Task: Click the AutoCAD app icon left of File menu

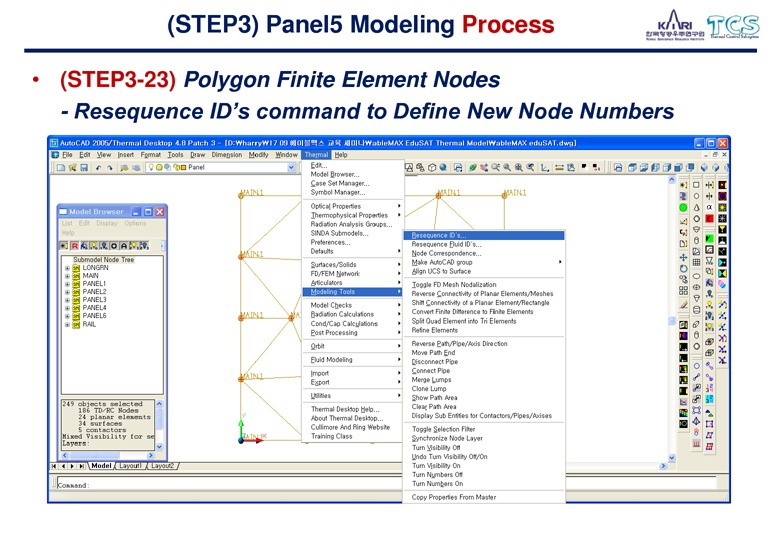Action: 55,155
